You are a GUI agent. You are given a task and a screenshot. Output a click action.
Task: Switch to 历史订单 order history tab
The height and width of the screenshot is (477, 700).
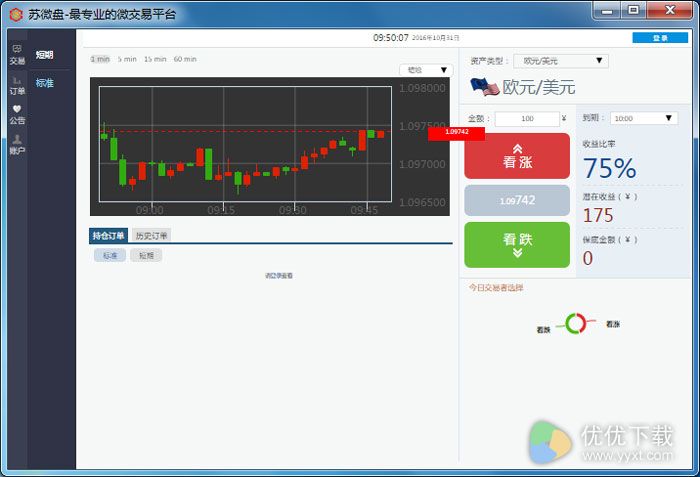point(151,235)
